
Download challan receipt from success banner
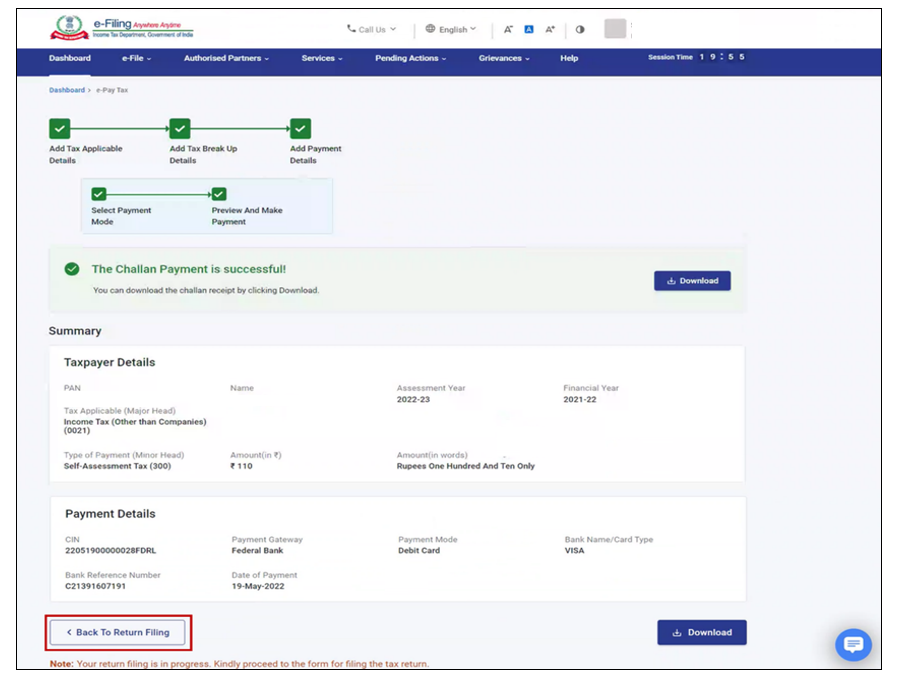[692, 281]
